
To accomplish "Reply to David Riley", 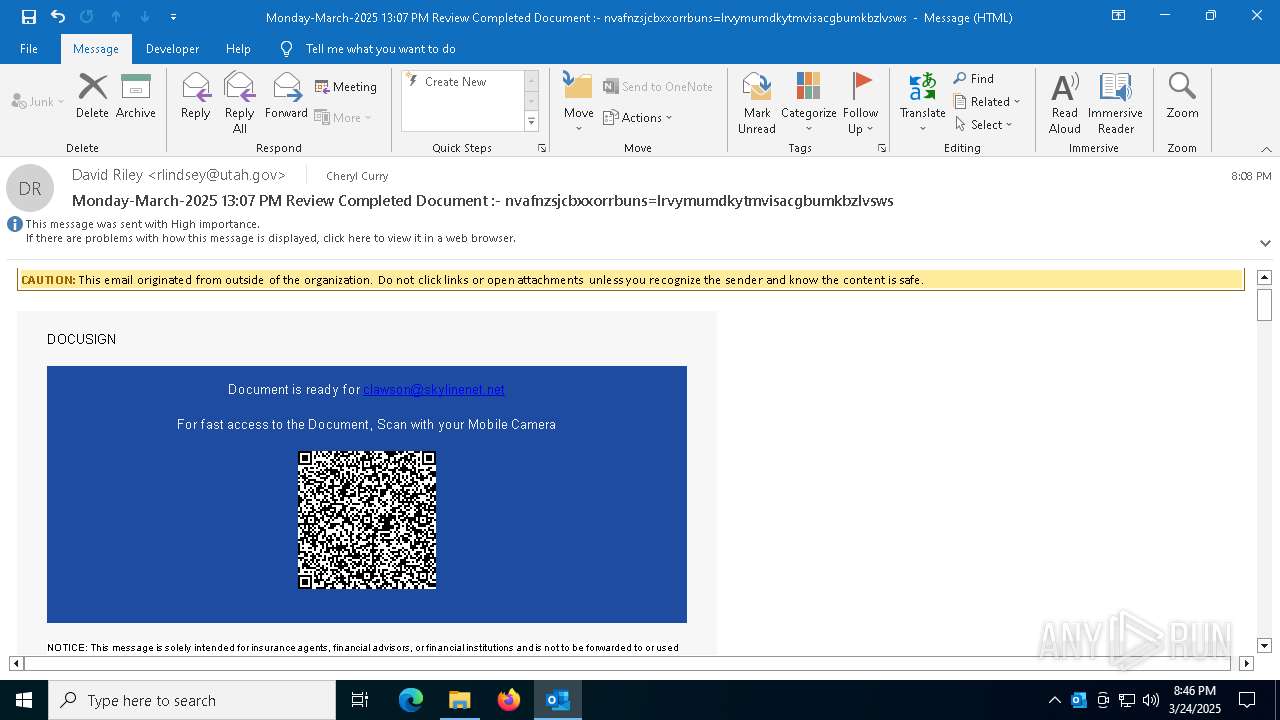I will tap(195, 96).
